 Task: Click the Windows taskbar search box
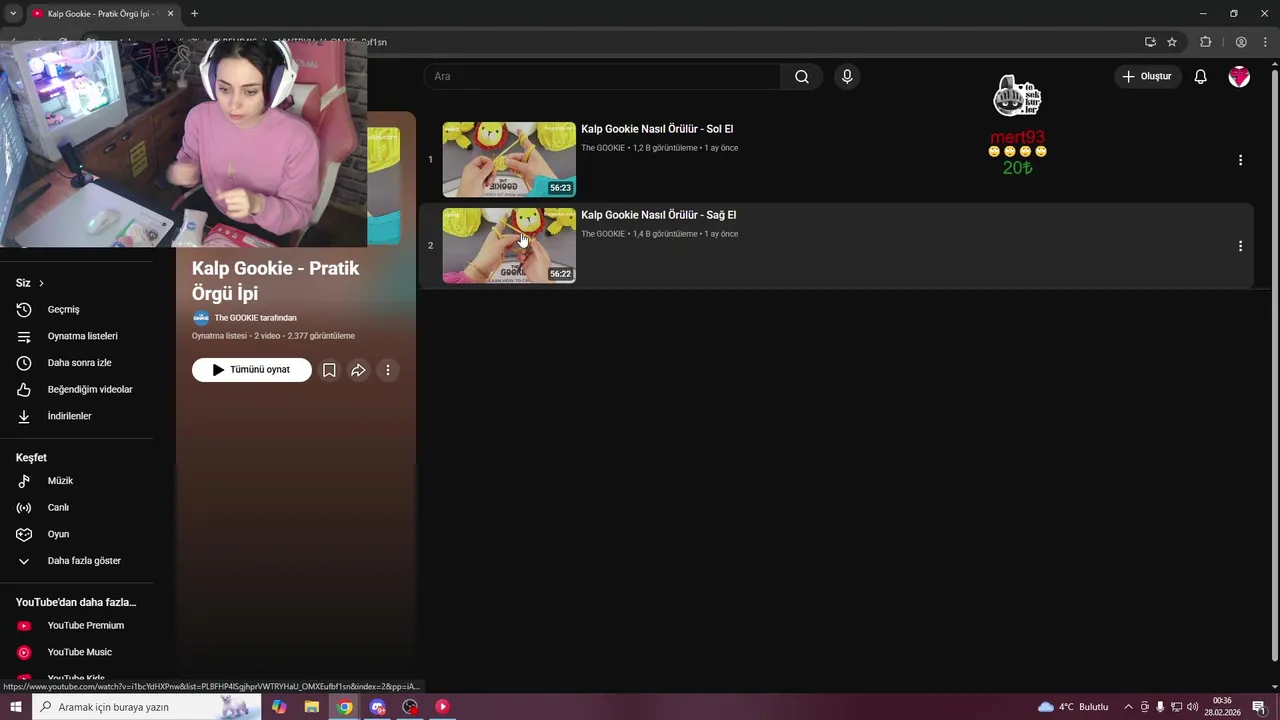pos(146,707)
